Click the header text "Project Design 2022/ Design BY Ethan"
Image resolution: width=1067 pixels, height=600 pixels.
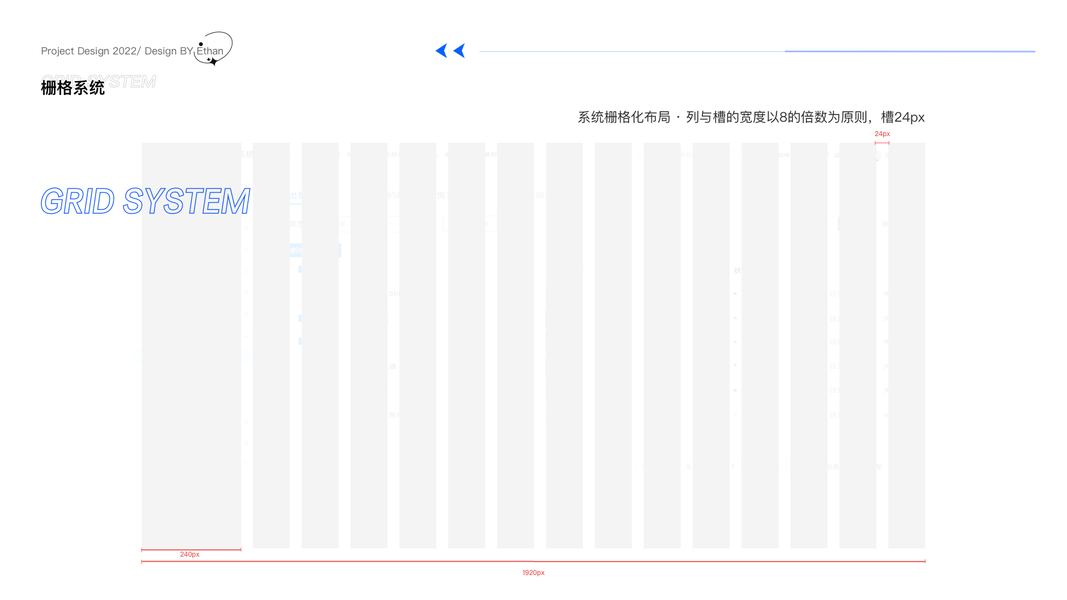point(132,51)
